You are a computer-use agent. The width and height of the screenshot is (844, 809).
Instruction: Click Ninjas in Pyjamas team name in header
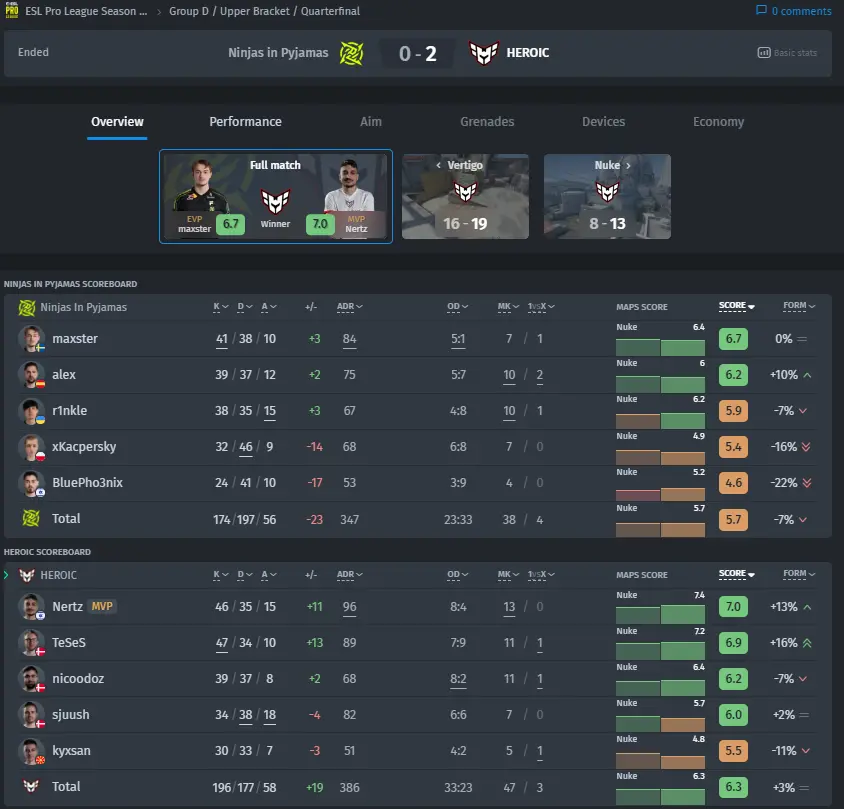278,53
